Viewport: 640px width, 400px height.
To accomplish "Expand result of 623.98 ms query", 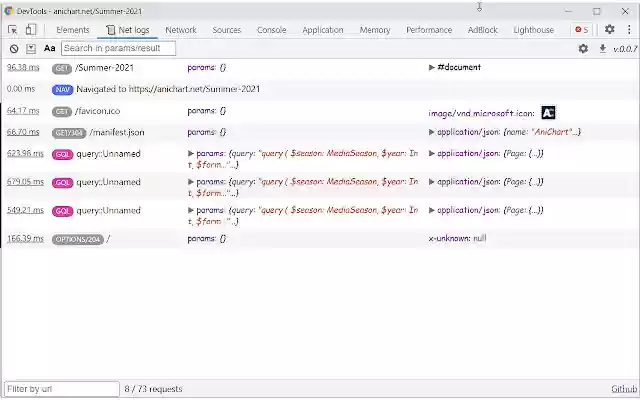I will point(431,153).
